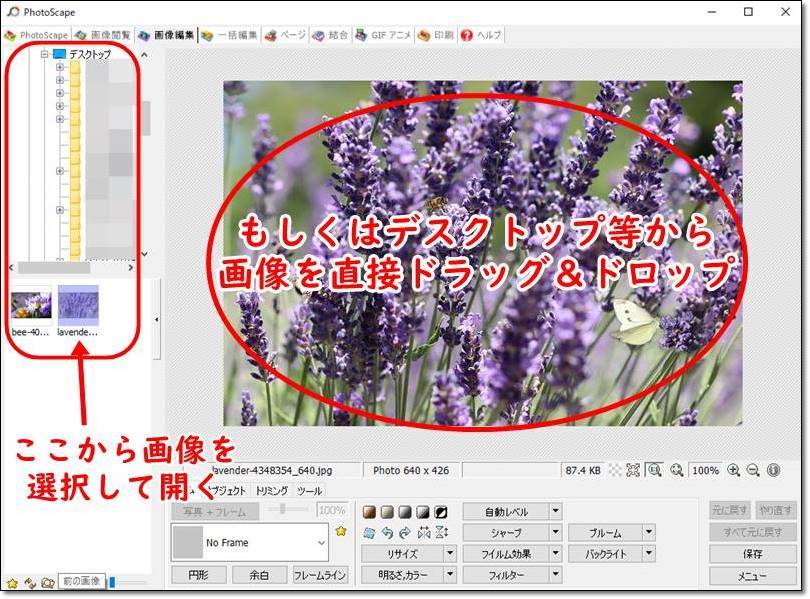Rotate the photo 90 degrees clockwise
Screen dimensions: 810x599
point(405,532)
